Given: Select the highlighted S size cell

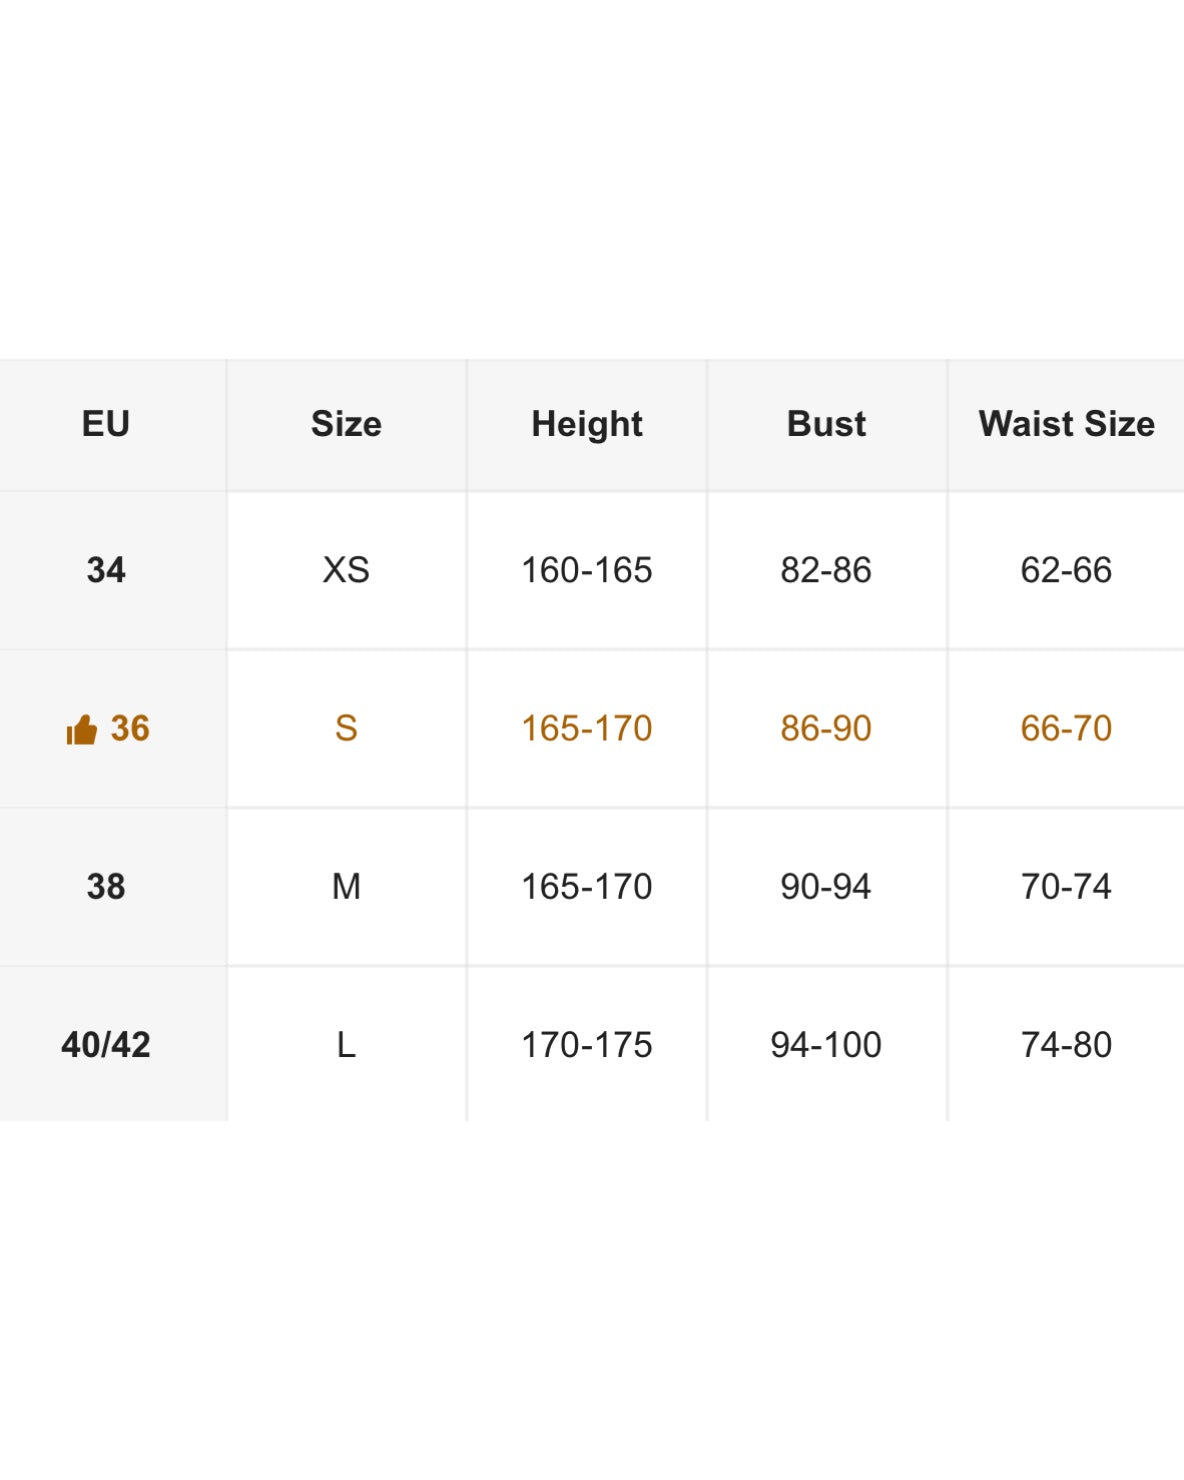Looking at the screenshot, I should coord(346,728).
